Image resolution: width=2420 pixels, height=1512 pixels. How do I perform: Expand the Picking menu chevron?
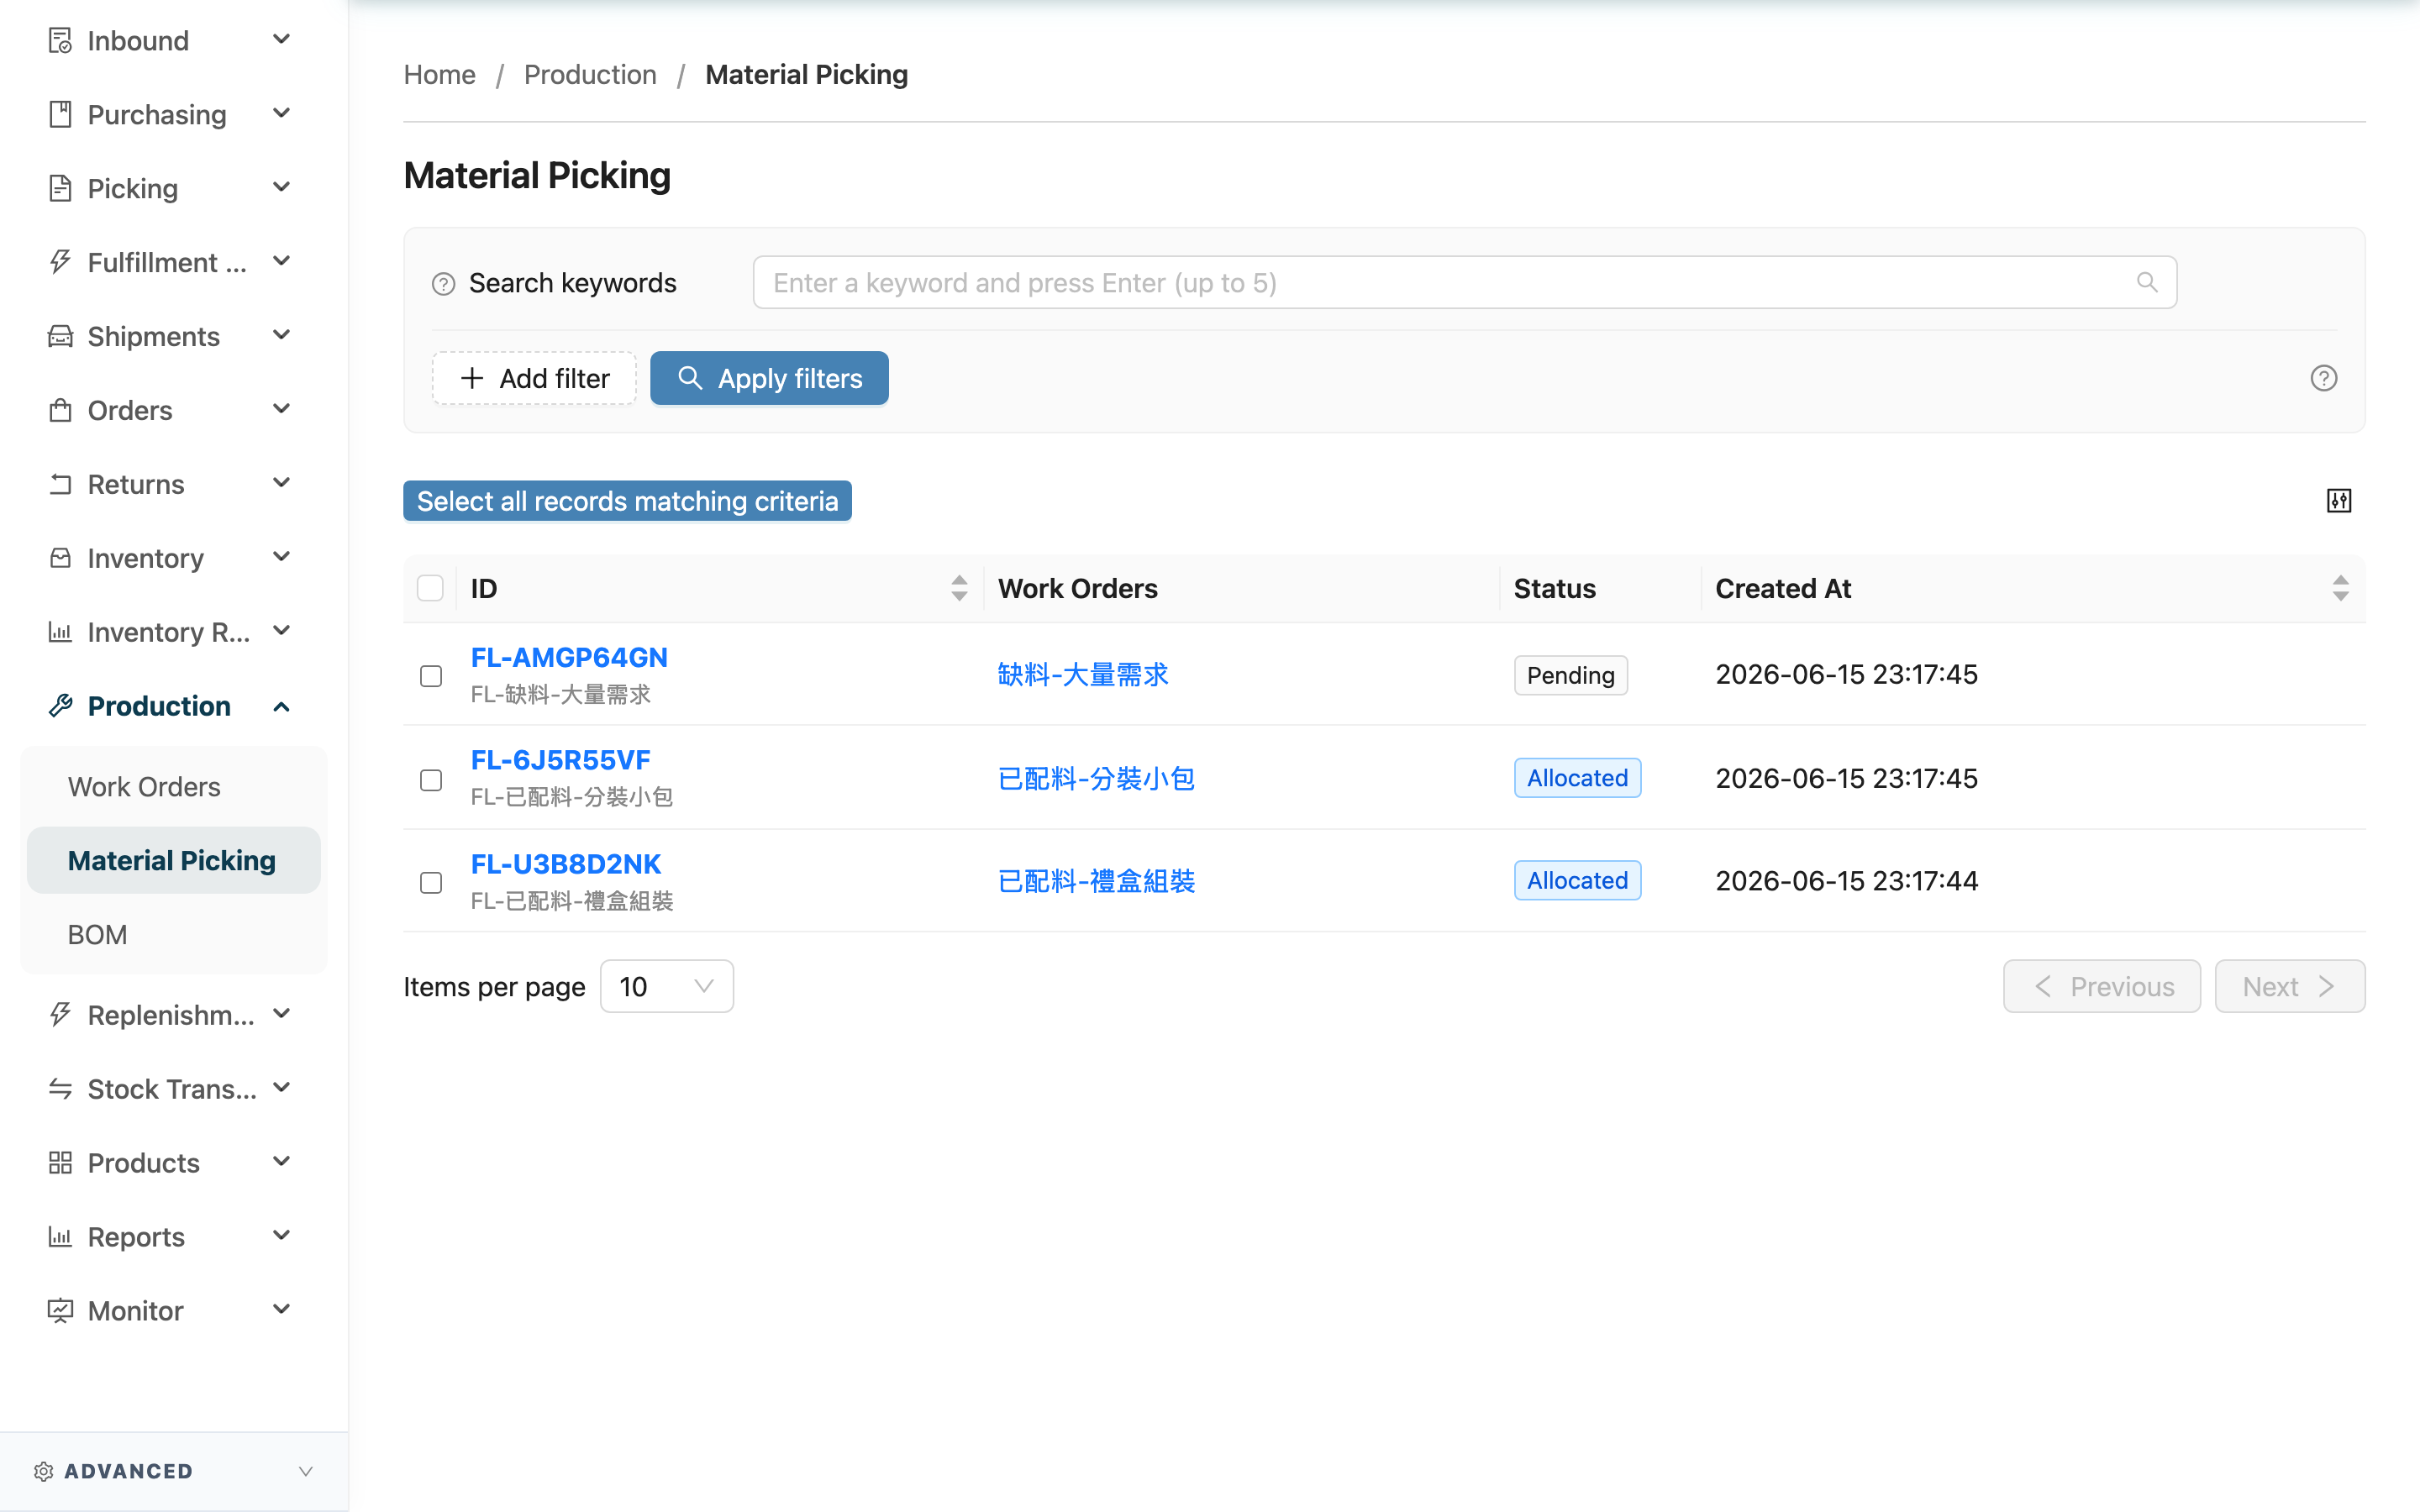(x=282, y=188)
